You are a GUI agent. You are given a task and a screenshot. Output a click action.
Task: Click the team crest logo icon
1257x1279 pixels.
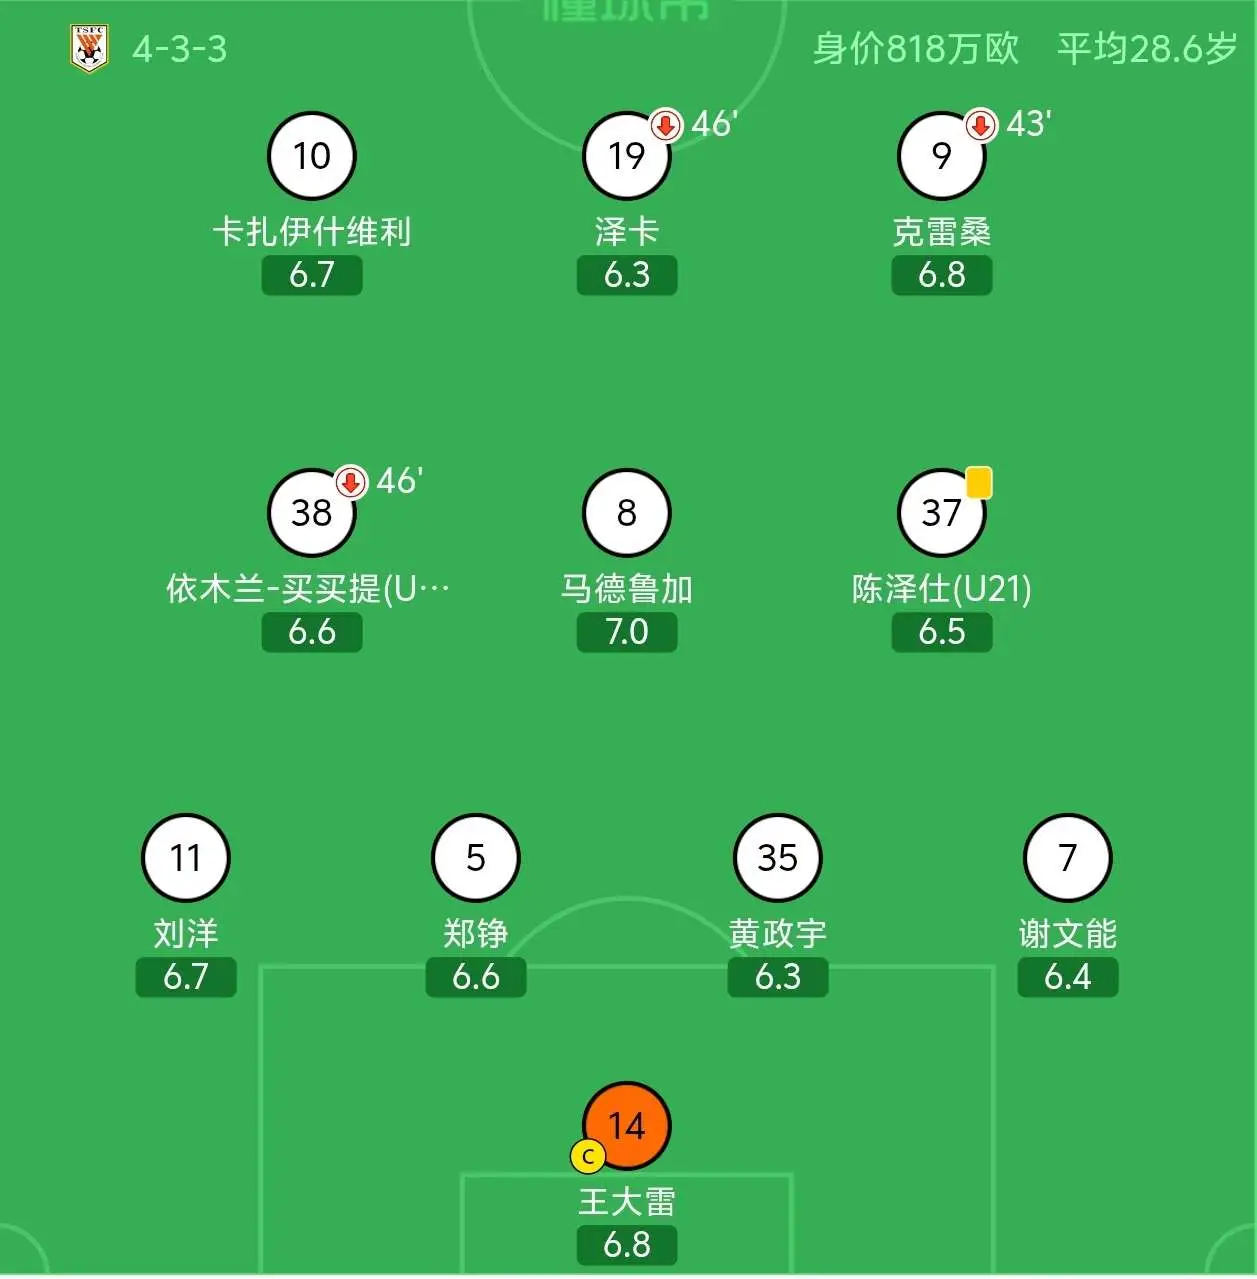[89, 48]
